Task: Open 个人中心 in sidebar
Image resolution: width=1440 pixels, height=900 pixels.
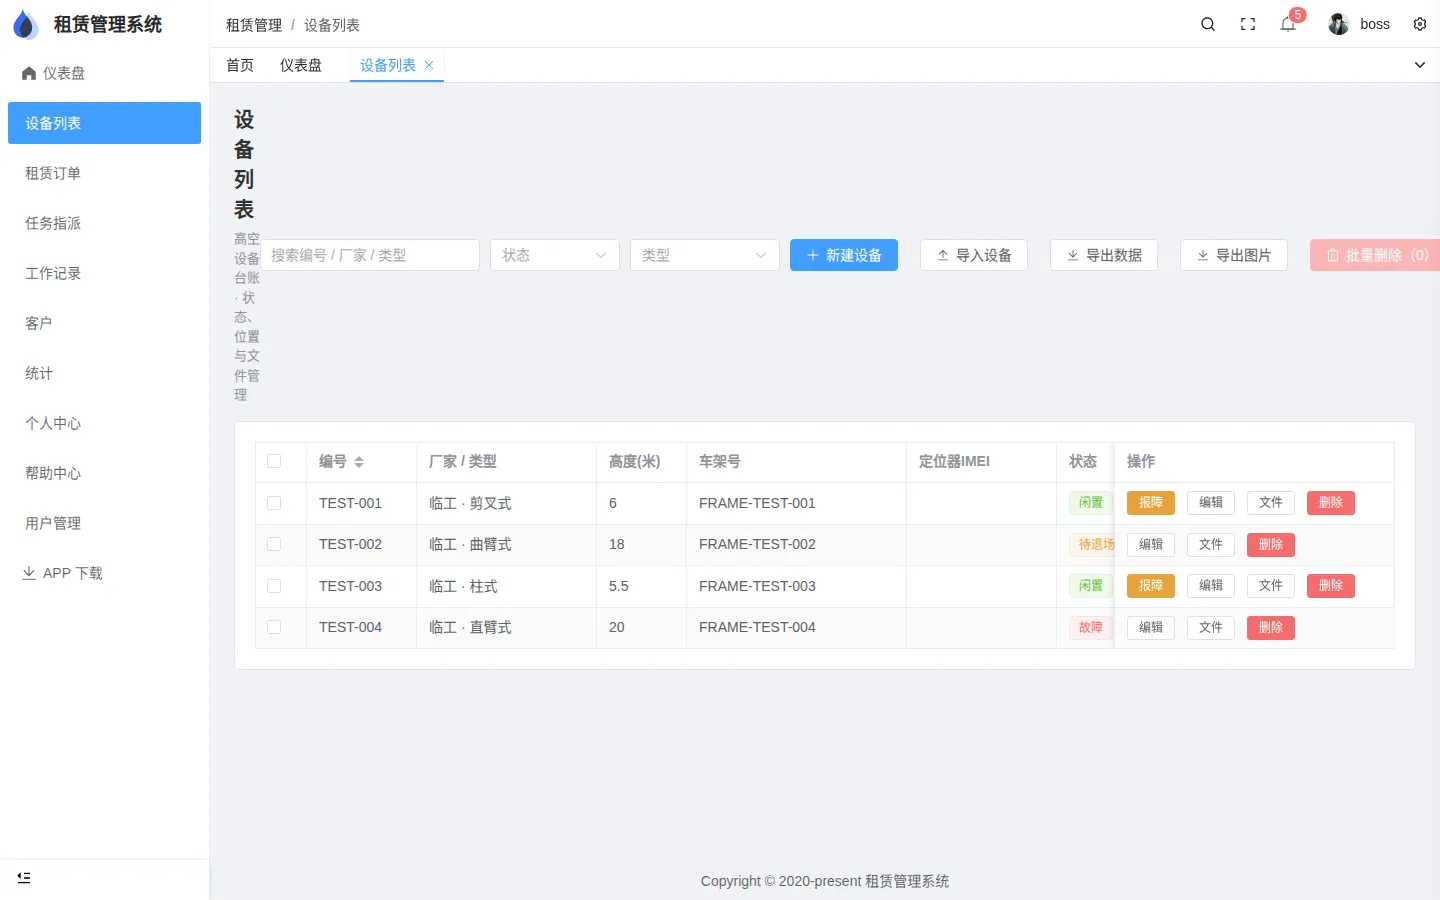Action: (x=104, y=423)
